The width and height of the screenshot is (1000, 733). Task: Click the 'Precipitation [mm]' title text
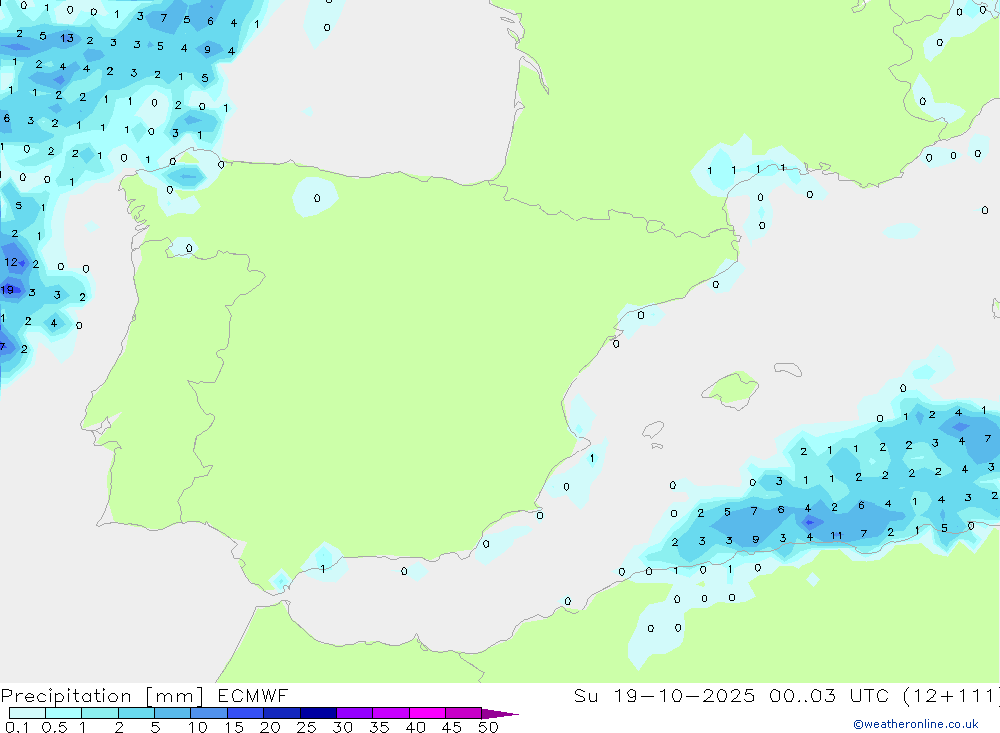102,696
